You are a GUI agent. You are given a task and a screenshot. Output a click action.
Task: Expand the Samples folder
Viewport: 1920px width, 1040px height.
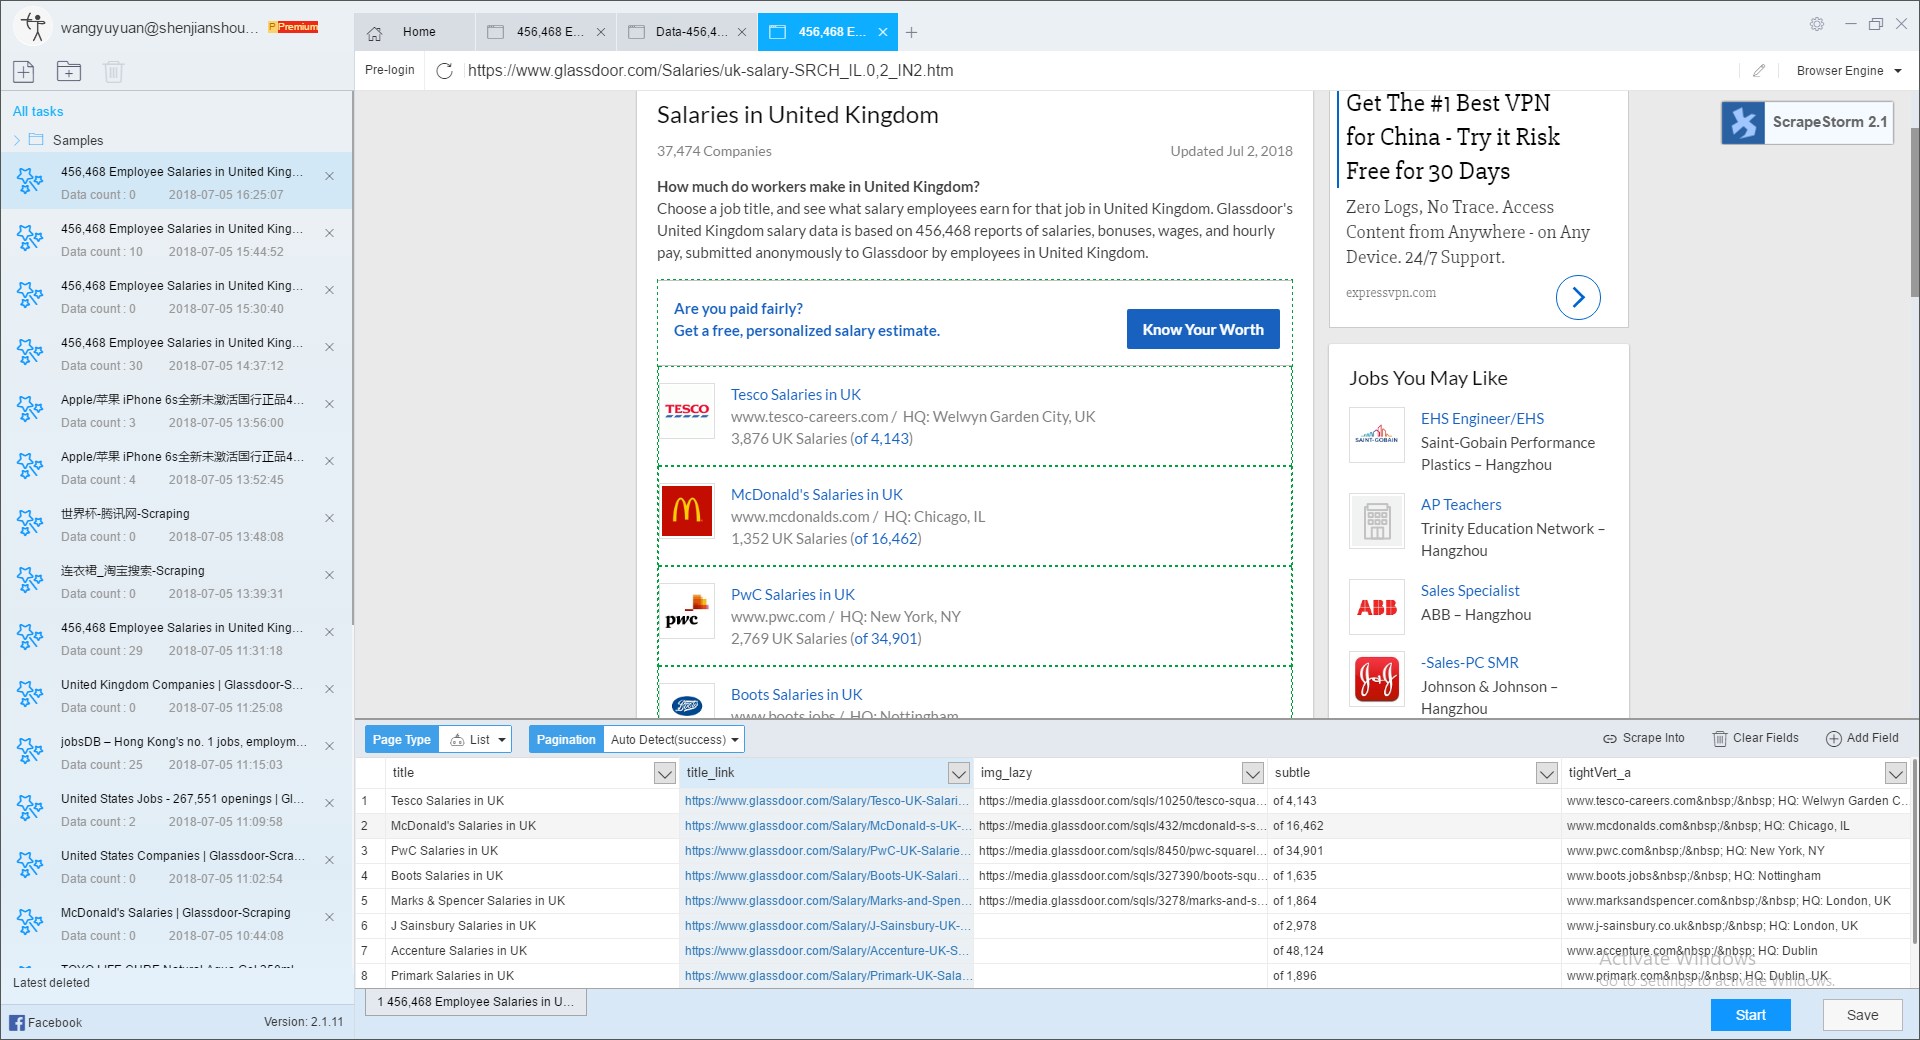pyautogui.click(x=17, y=140)
